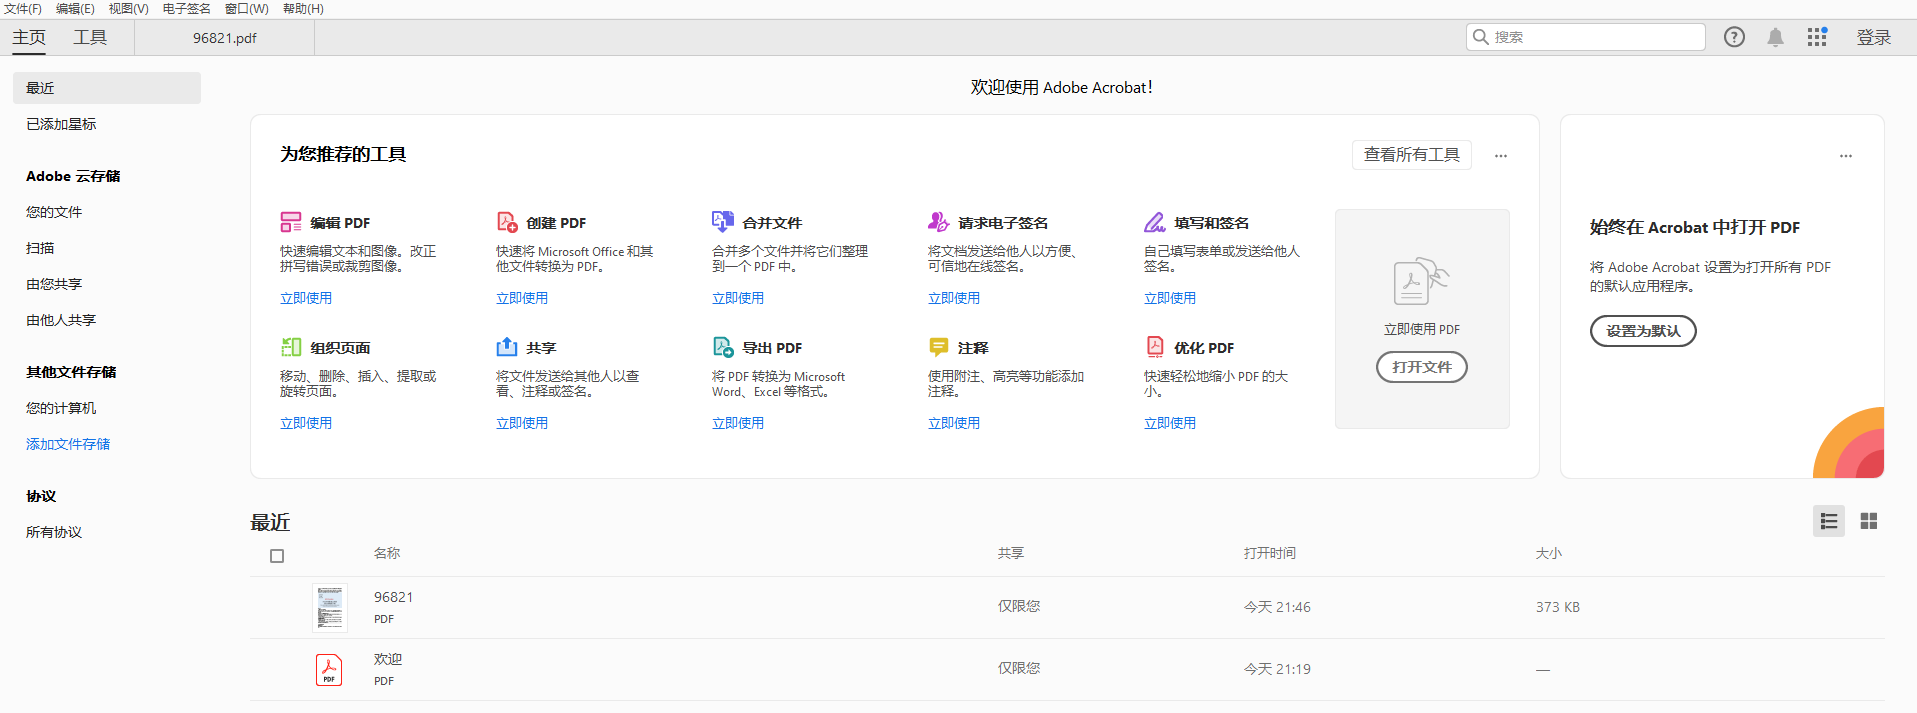Switch to the 96821.pdf document tab
This screenshot has width=1917, height=713.
coord(225,38)
